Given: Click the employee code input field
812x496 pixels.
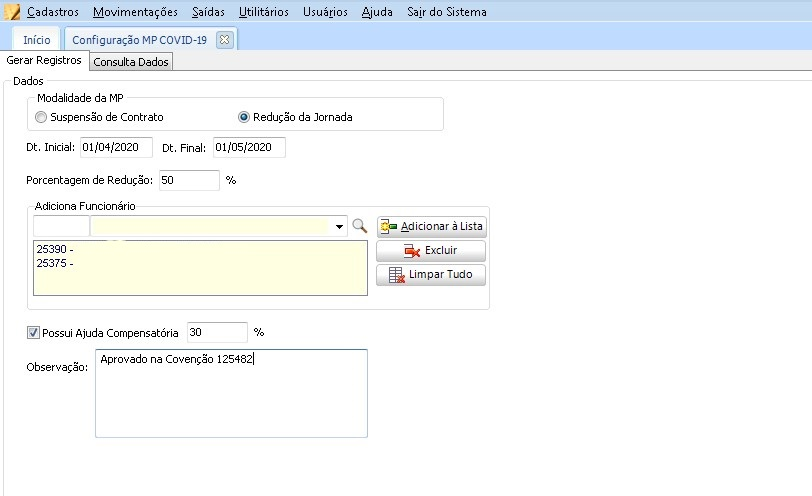Looking at the screenshot, I should 61,226.
